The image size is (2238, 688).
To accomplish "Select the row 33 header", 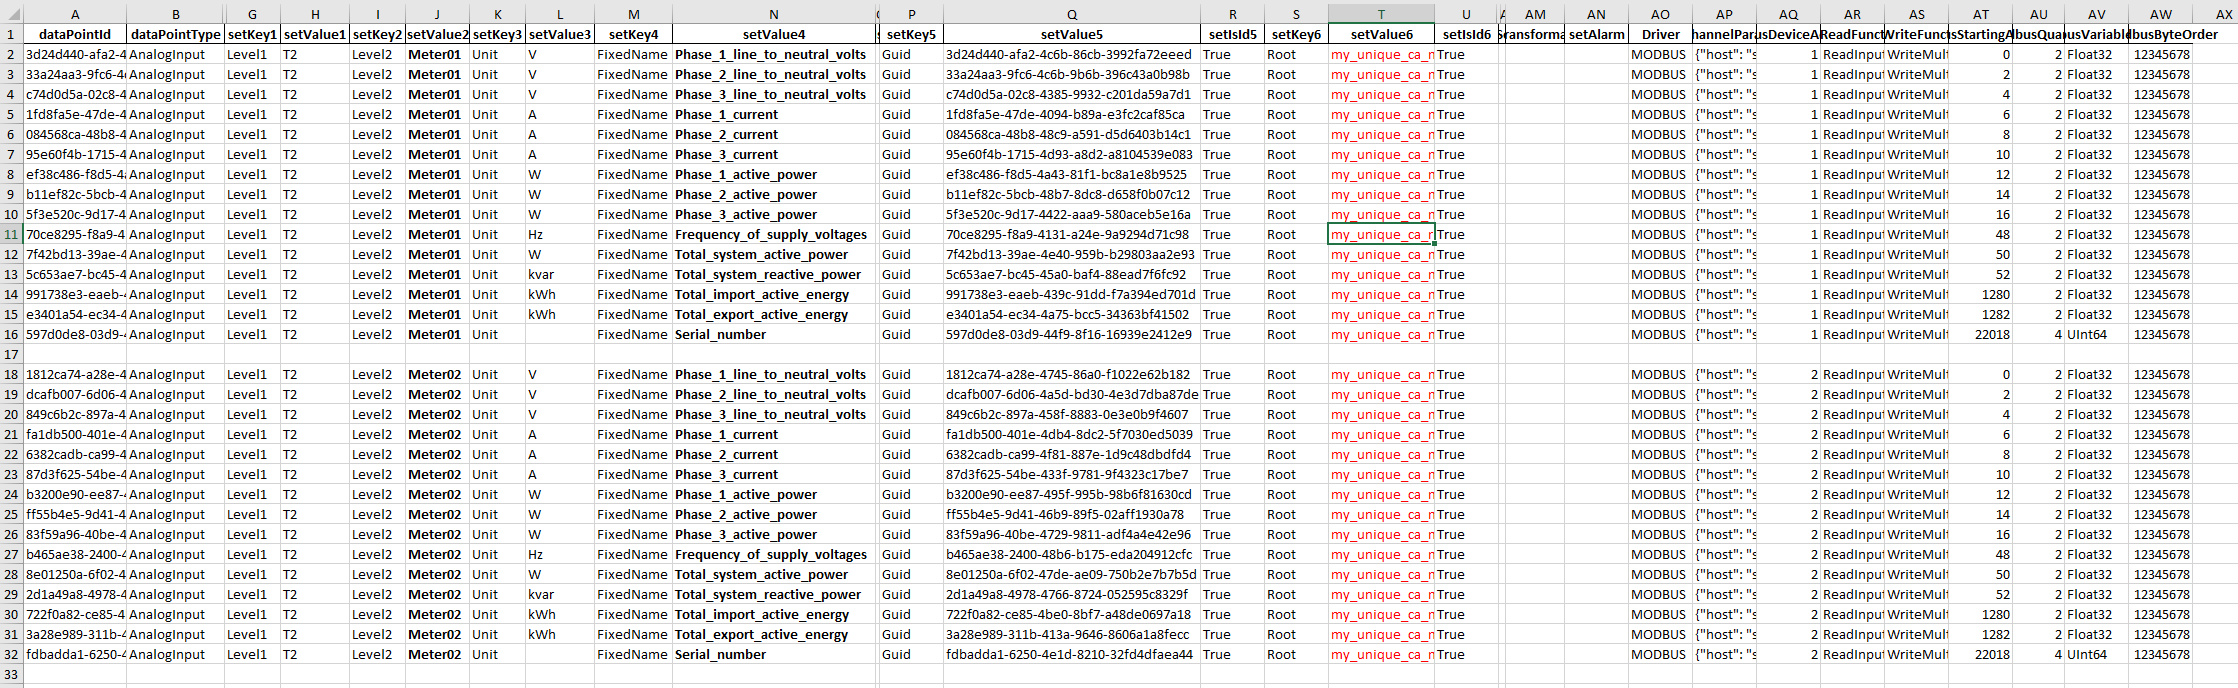I will click(x=12, y=674).
